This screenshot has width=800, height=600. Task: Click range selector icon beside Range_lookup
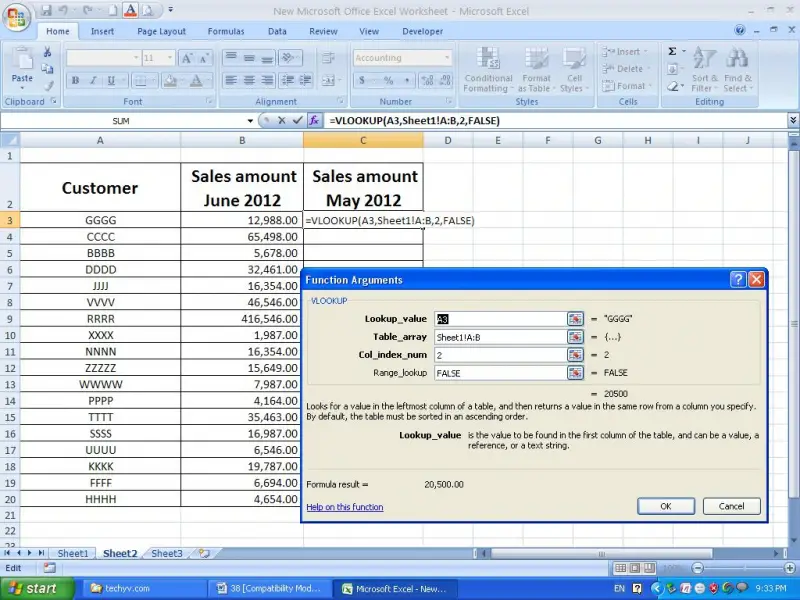coord(575,373)
